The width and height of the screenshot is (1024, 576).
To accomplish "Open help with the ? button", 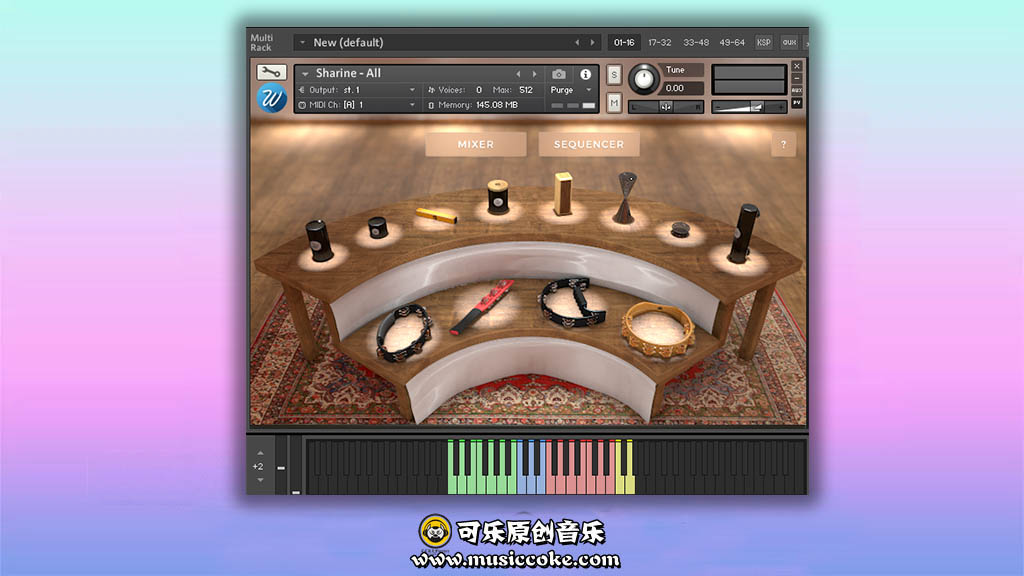I will coord(783,144).
